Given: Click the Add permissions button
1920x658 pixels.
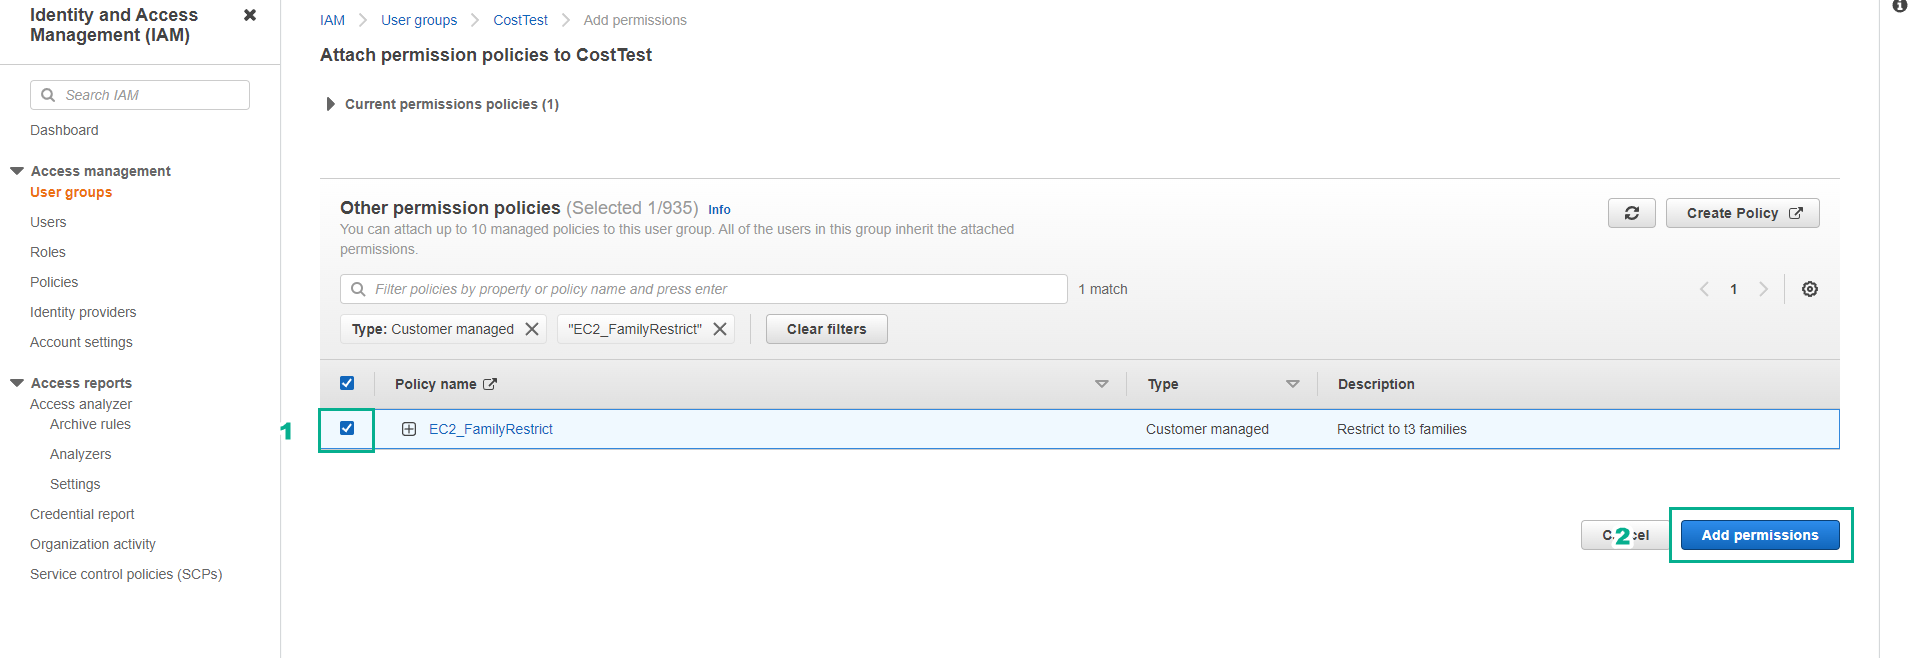Looking at the screenshot, I should (x=1760, y=535).
